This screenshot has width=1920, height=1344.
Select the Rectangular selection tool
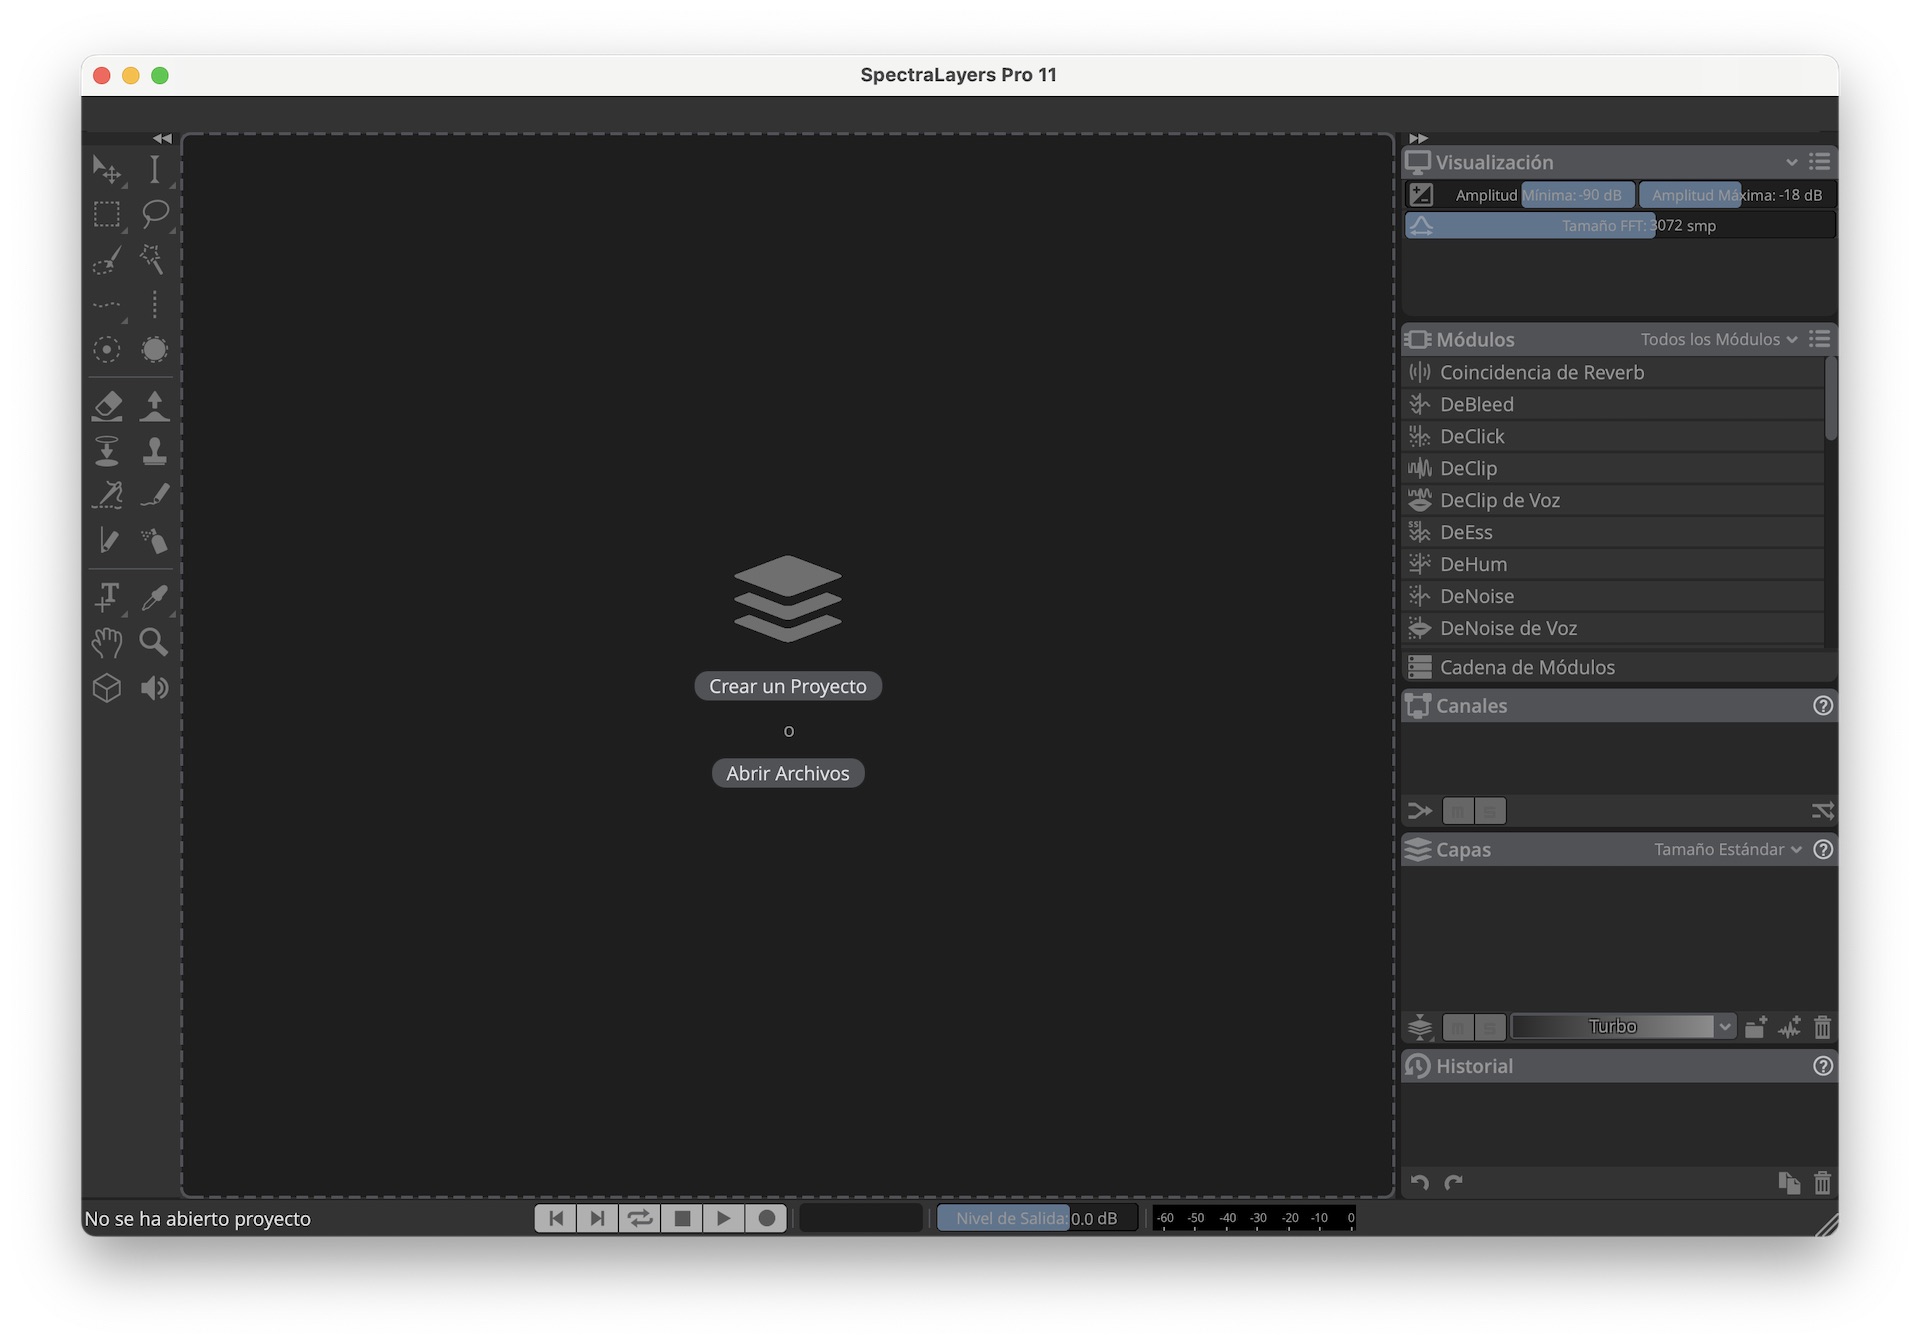pyautogui.click(x=107, y=213)
